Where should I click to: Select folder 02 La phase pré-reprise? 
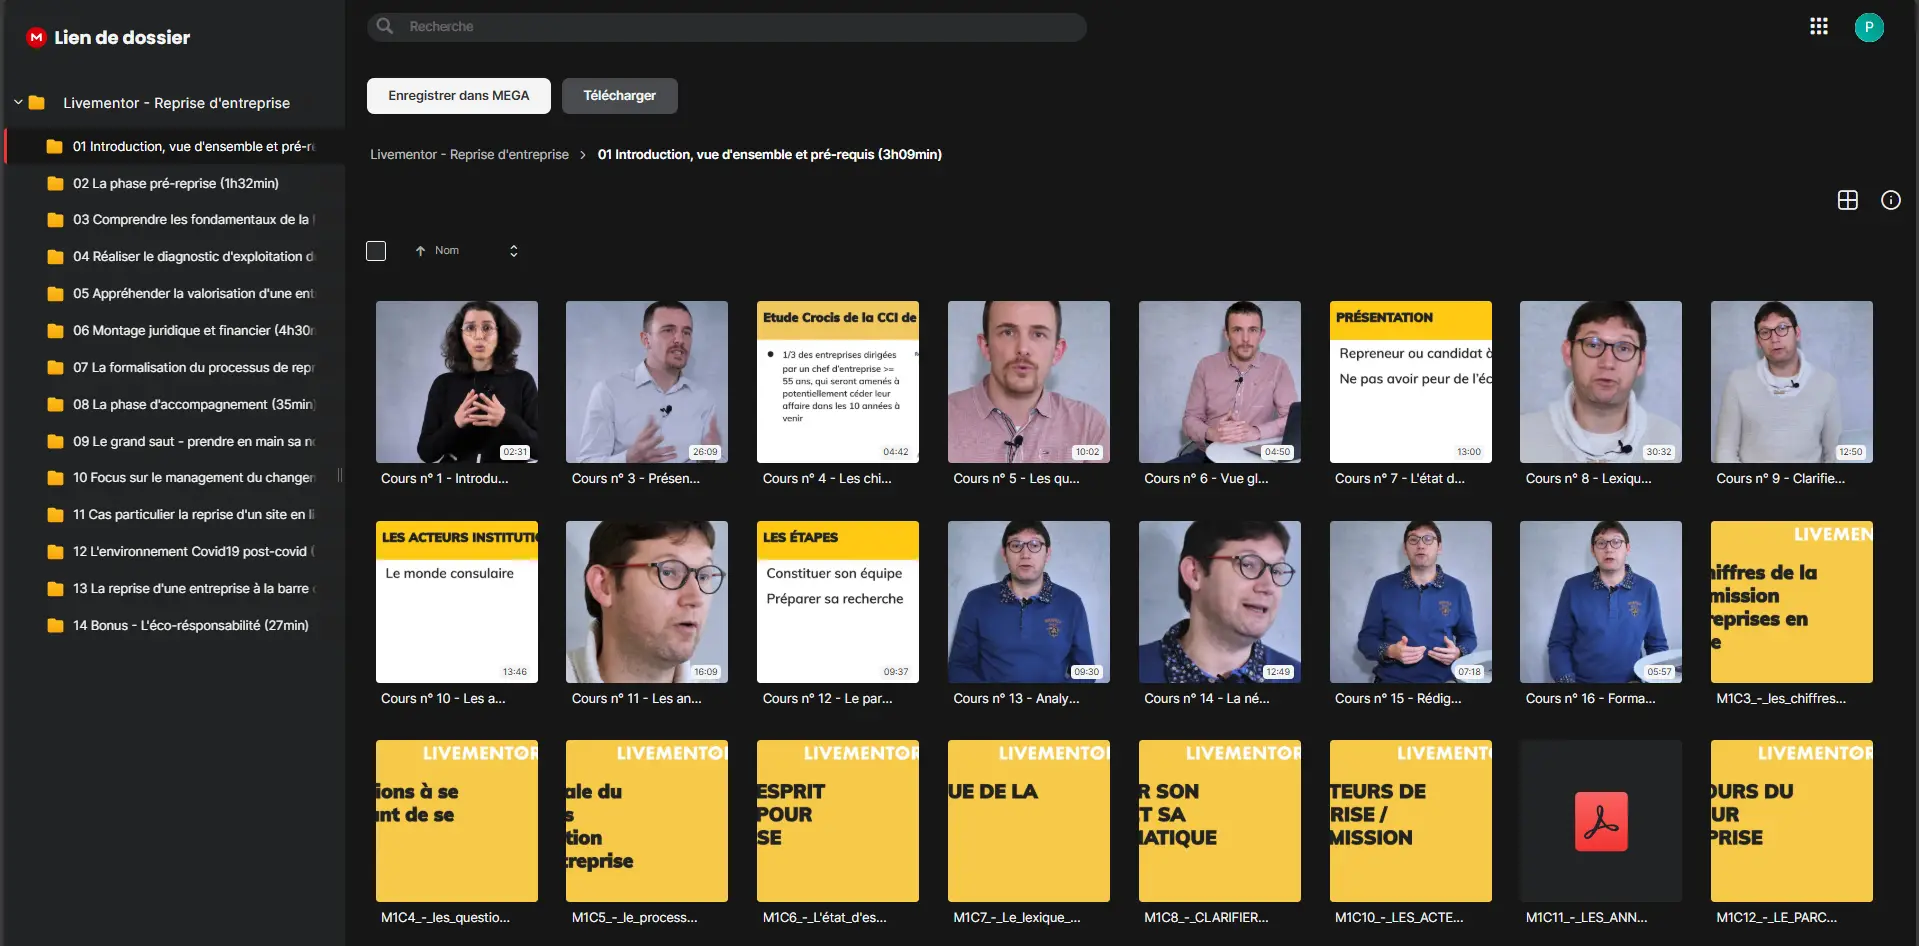point(175,183)
